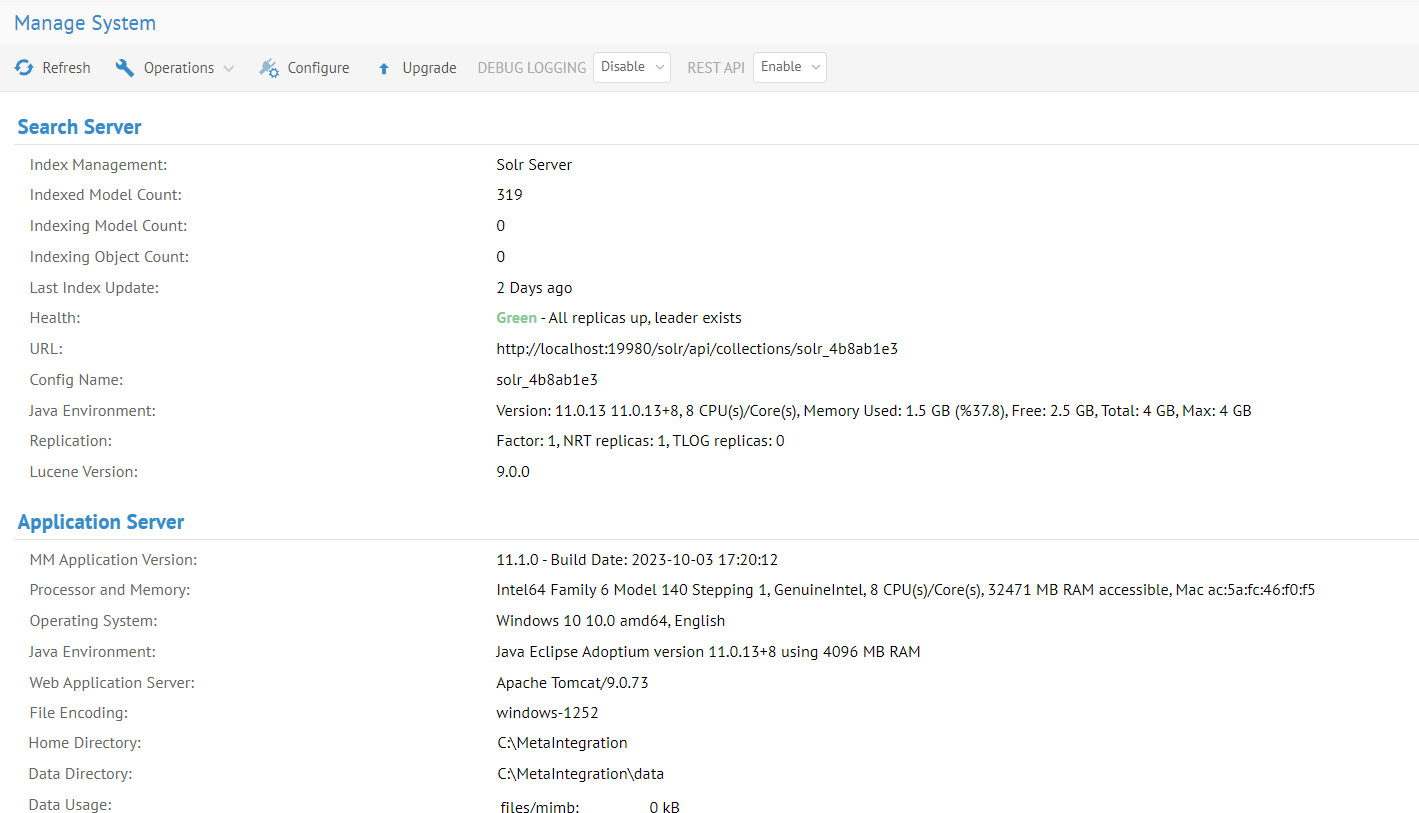
Task: Expand the Operations dropdown chevron
Action: coord(229,69)
